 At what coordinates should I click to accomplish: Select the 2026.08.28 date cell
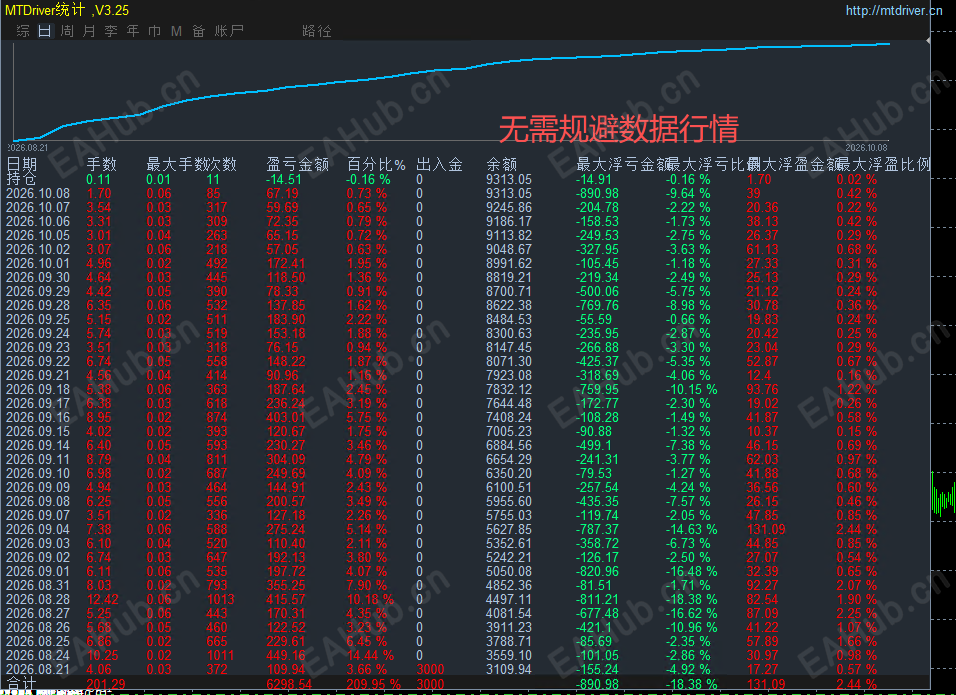(x=38, y=600)
